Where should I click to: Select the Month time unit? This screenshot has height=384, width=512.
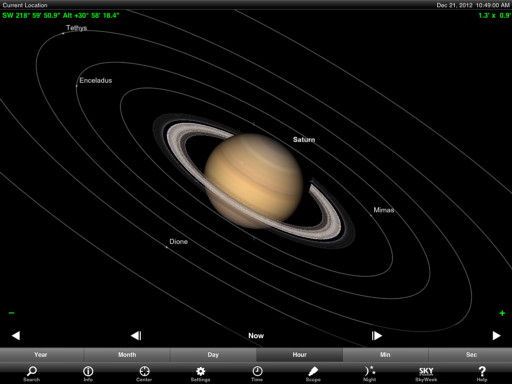point(127,355)
